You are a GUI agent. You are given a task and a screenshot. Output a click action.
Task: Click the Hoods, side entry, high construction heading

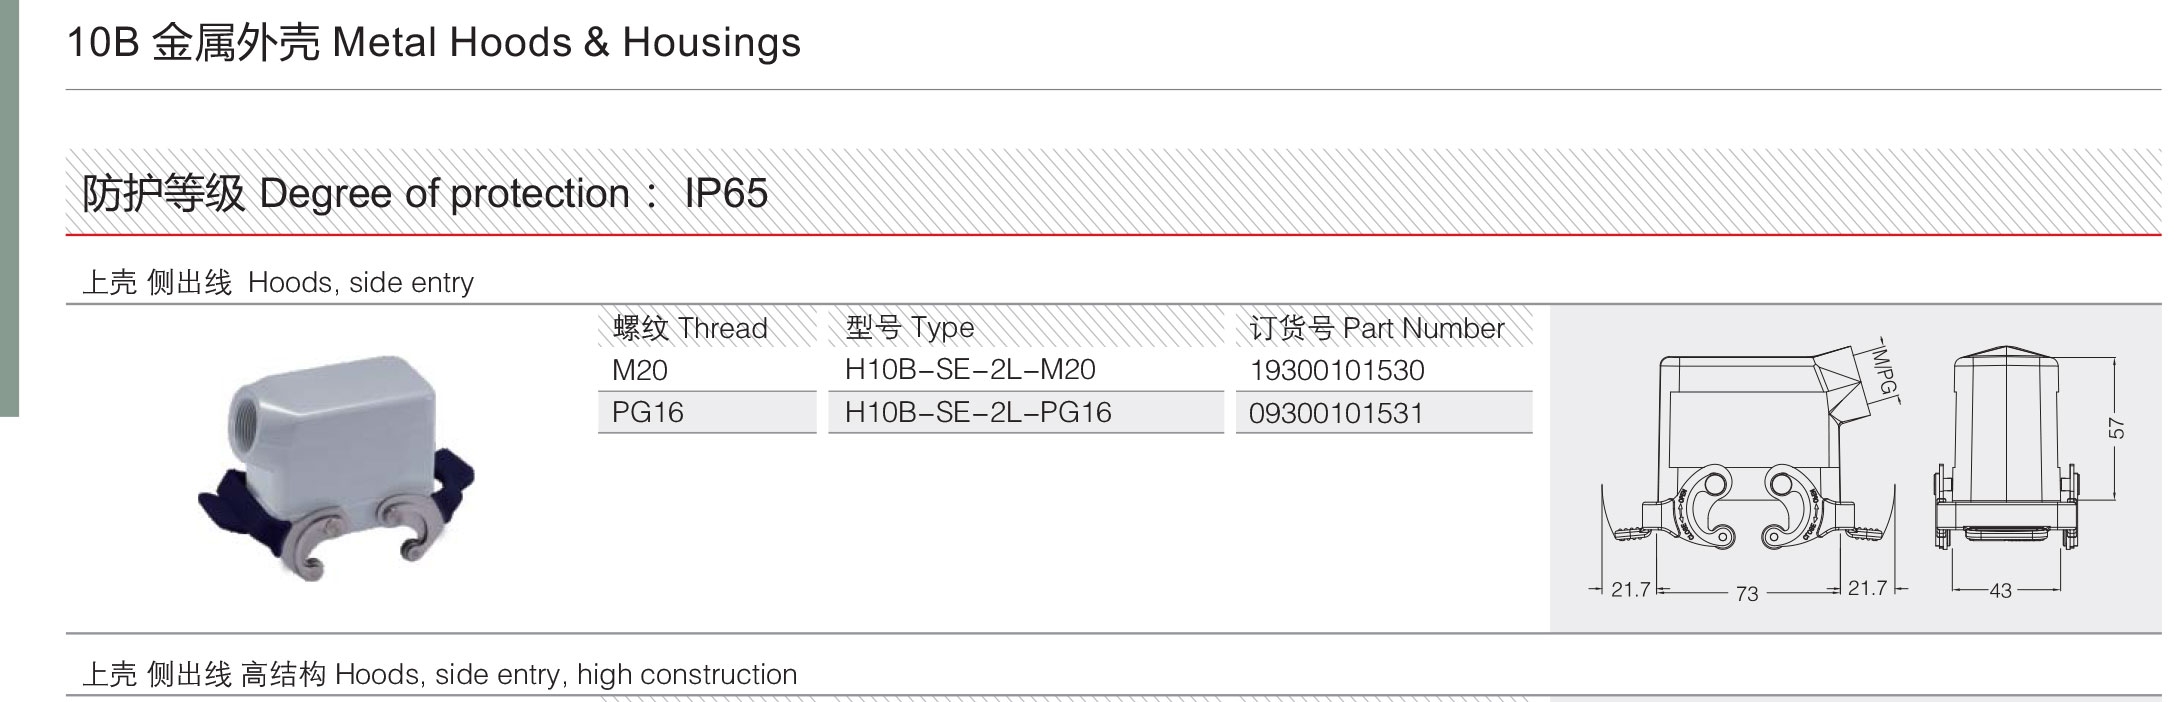click(x=440, y=675)
